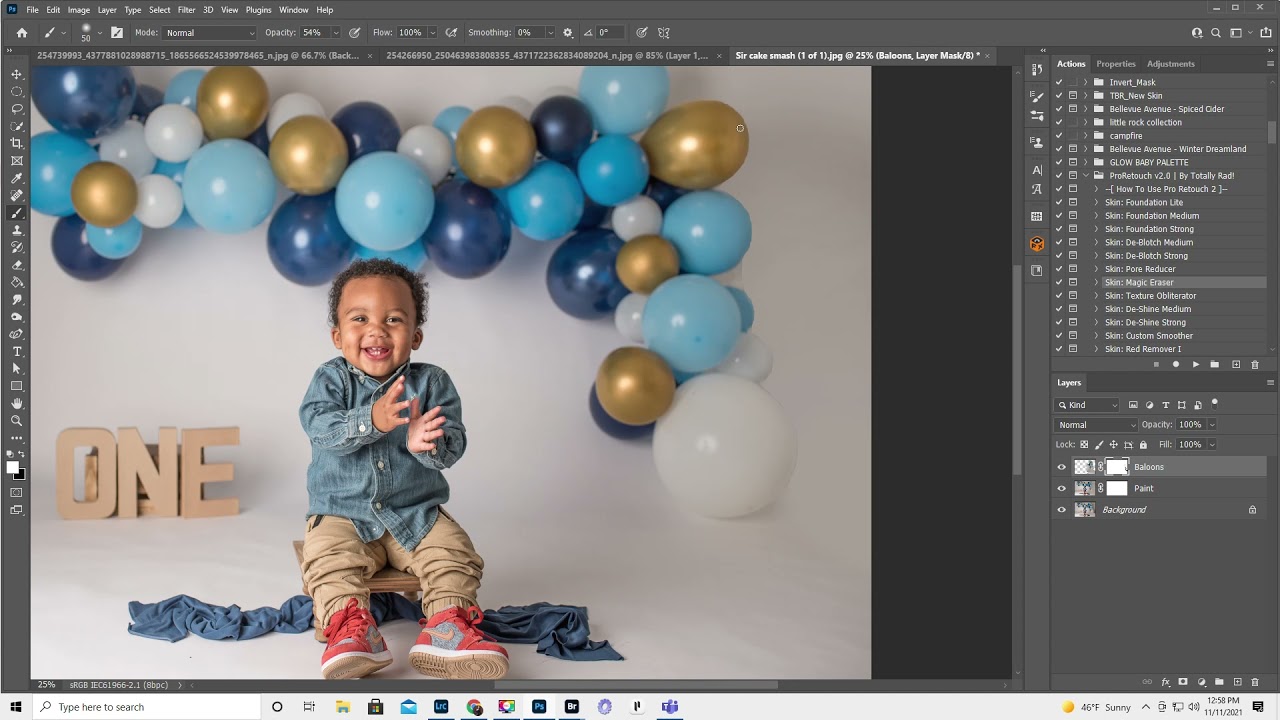Open the Plugins menu

[258, 10]
